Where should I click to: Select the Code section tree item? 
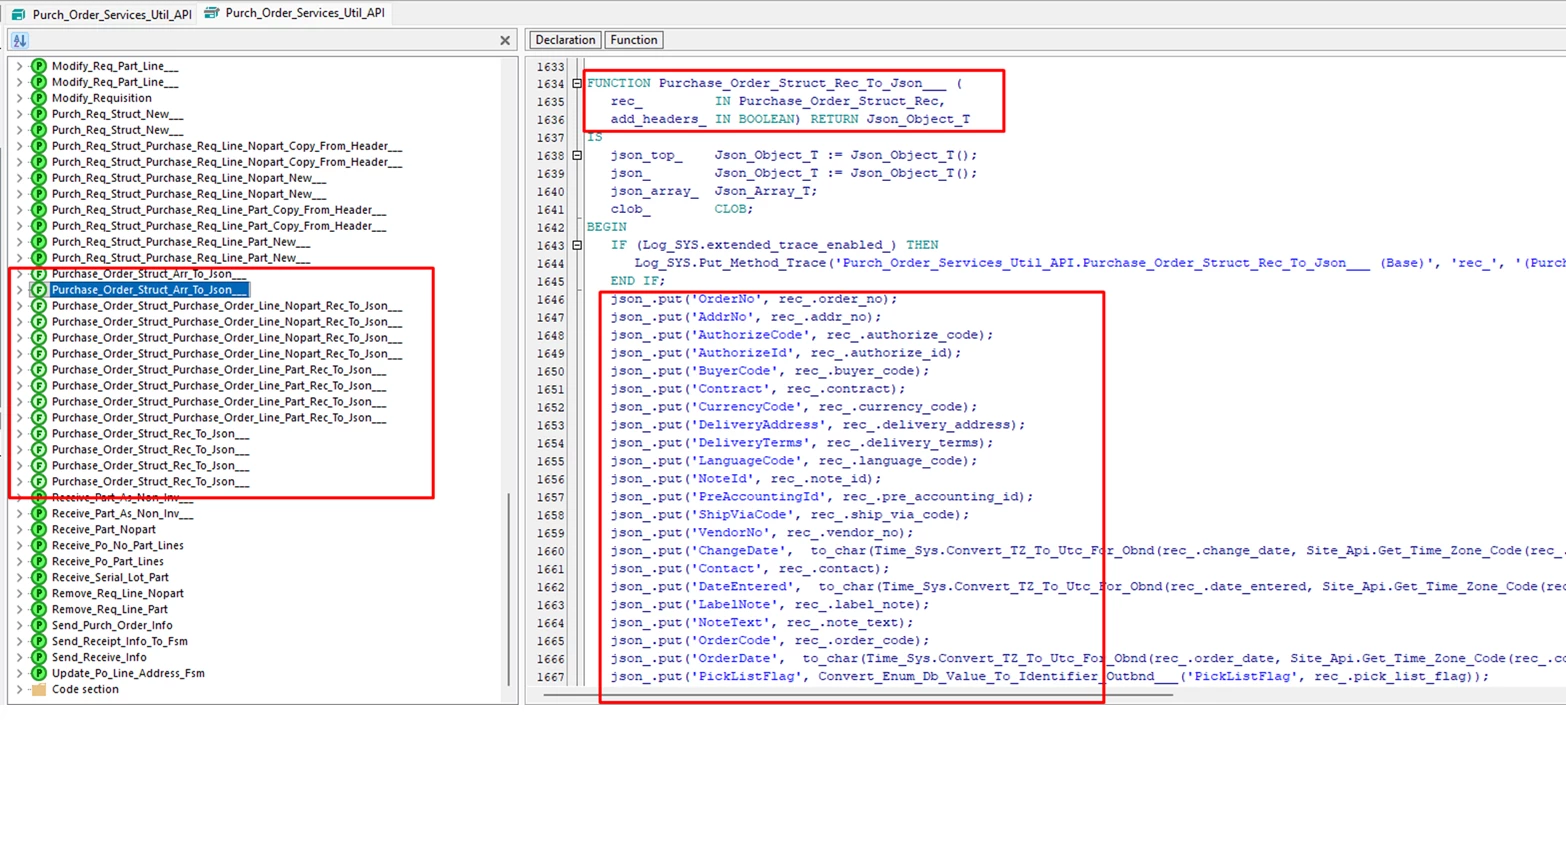[85, 689]
